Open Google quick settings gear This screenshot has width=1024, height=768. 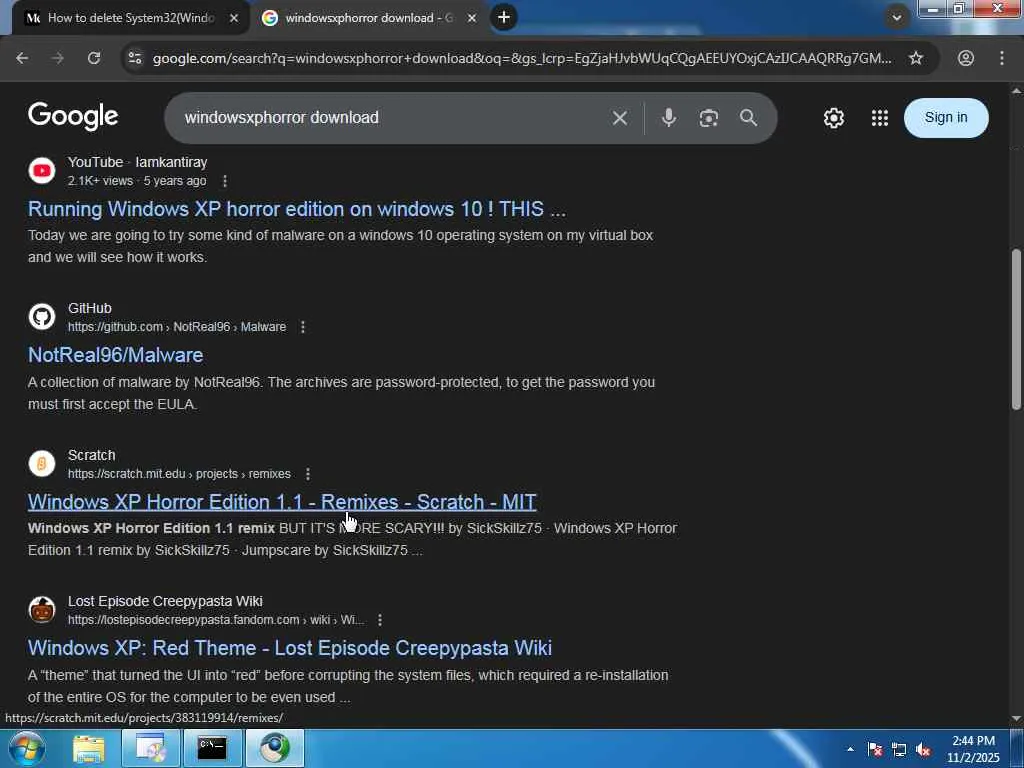pos(833,118)
